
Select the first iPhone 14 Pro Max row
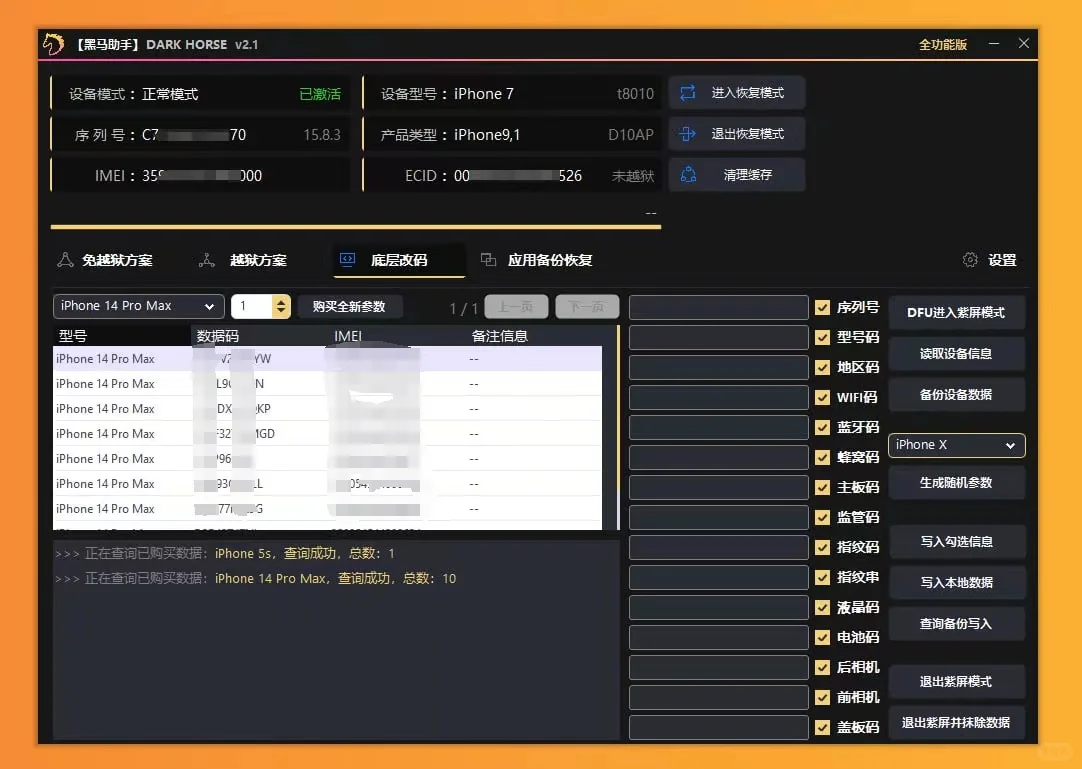(327, 359)
